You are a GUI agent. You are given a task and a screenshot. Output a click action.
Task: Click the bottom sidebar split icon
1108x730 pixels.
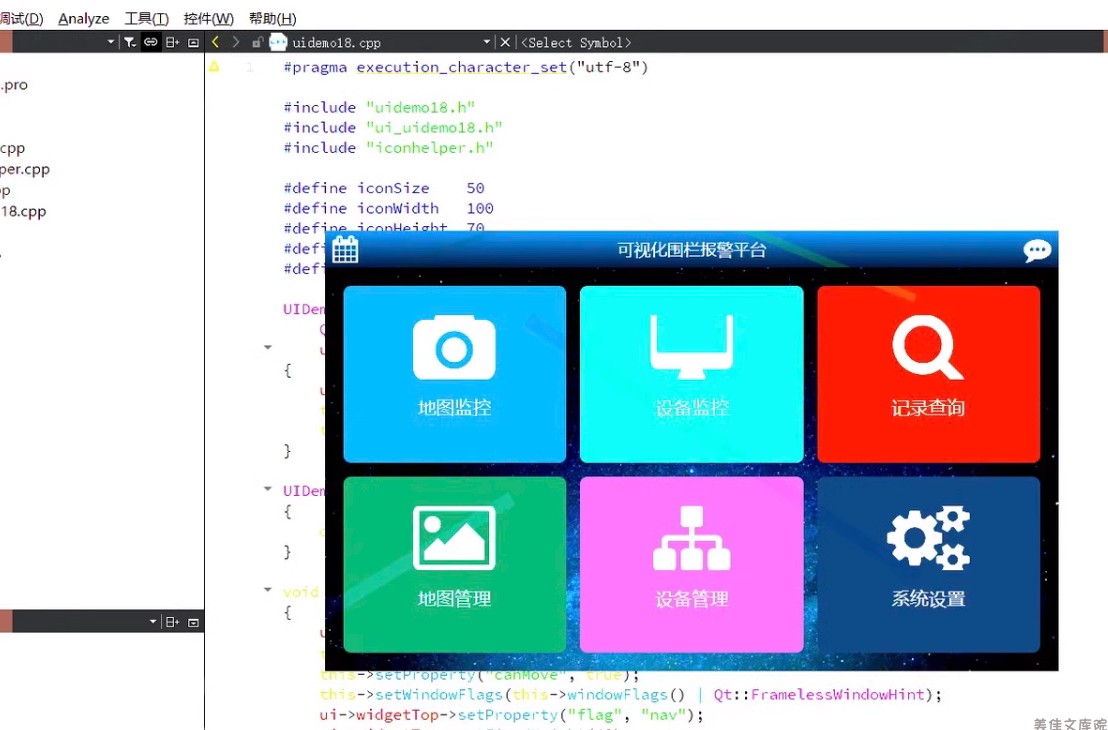[x=172, y=622]
